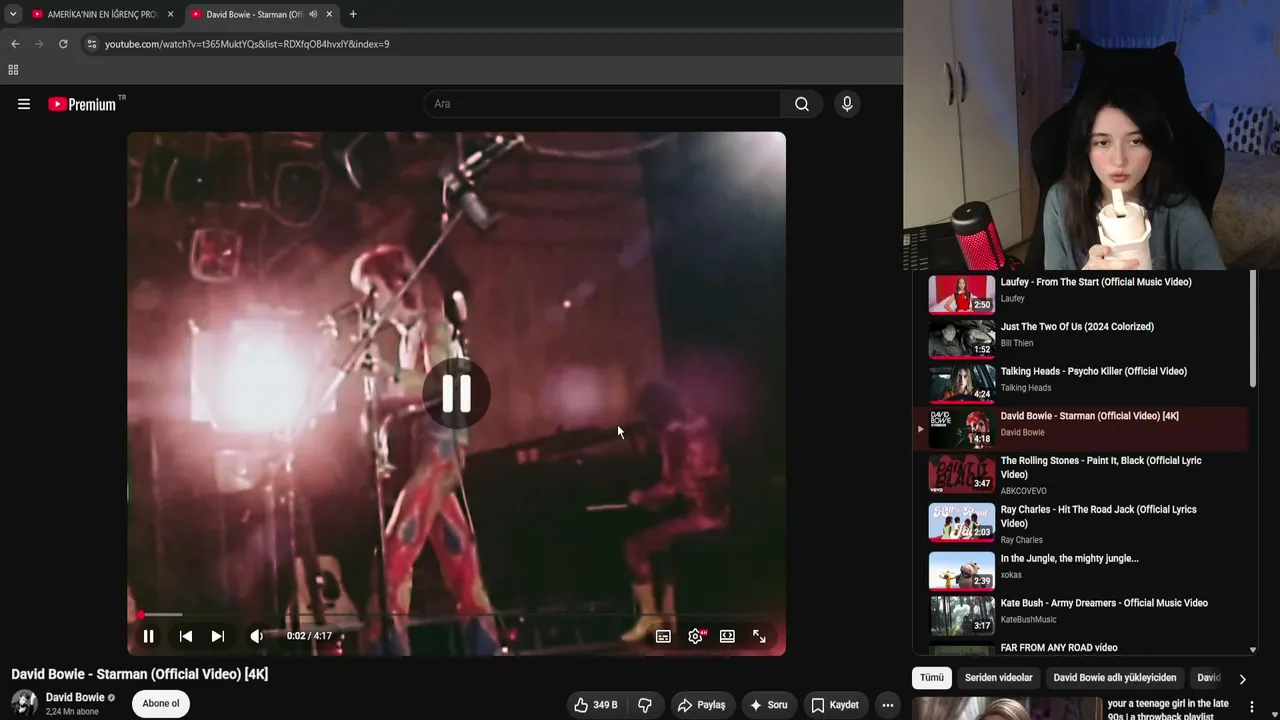1280x720 pixels.
Task: Go back with browser back arrow
Action: click(x=15, y=44)
